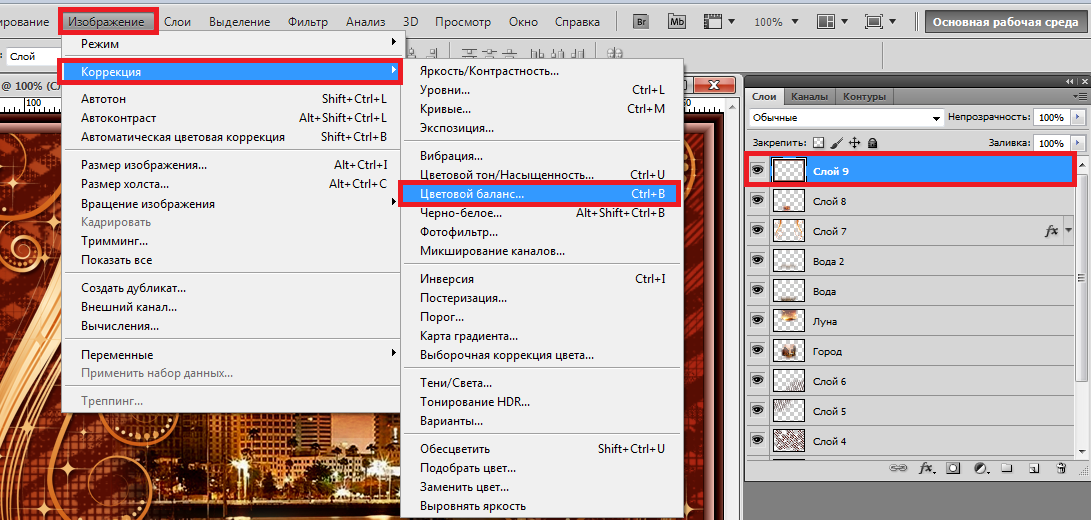
Task: Switch to the Контуры tab
Action: click(x=864, y=97)
